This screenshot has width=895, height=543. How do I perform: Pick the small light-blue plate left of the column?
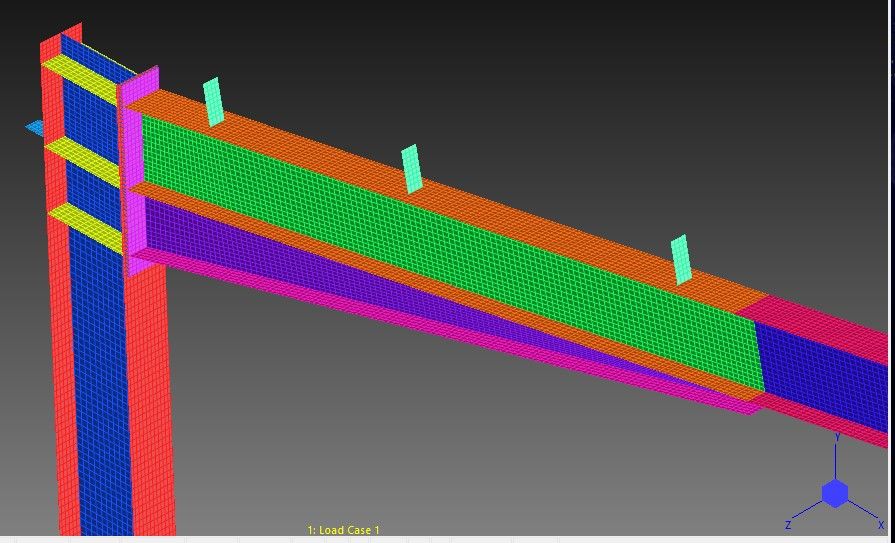(34, 128)
